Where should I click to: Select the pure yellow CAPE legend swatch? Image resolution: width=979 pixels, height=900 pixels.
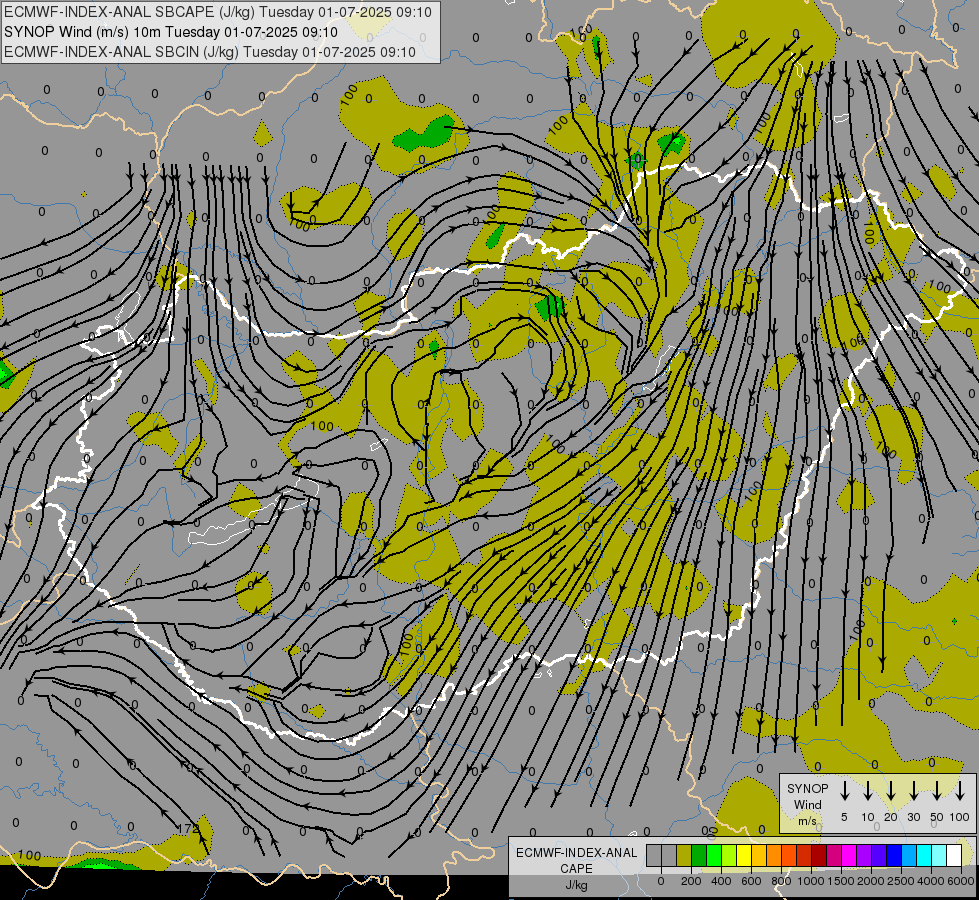coord(744,856)
